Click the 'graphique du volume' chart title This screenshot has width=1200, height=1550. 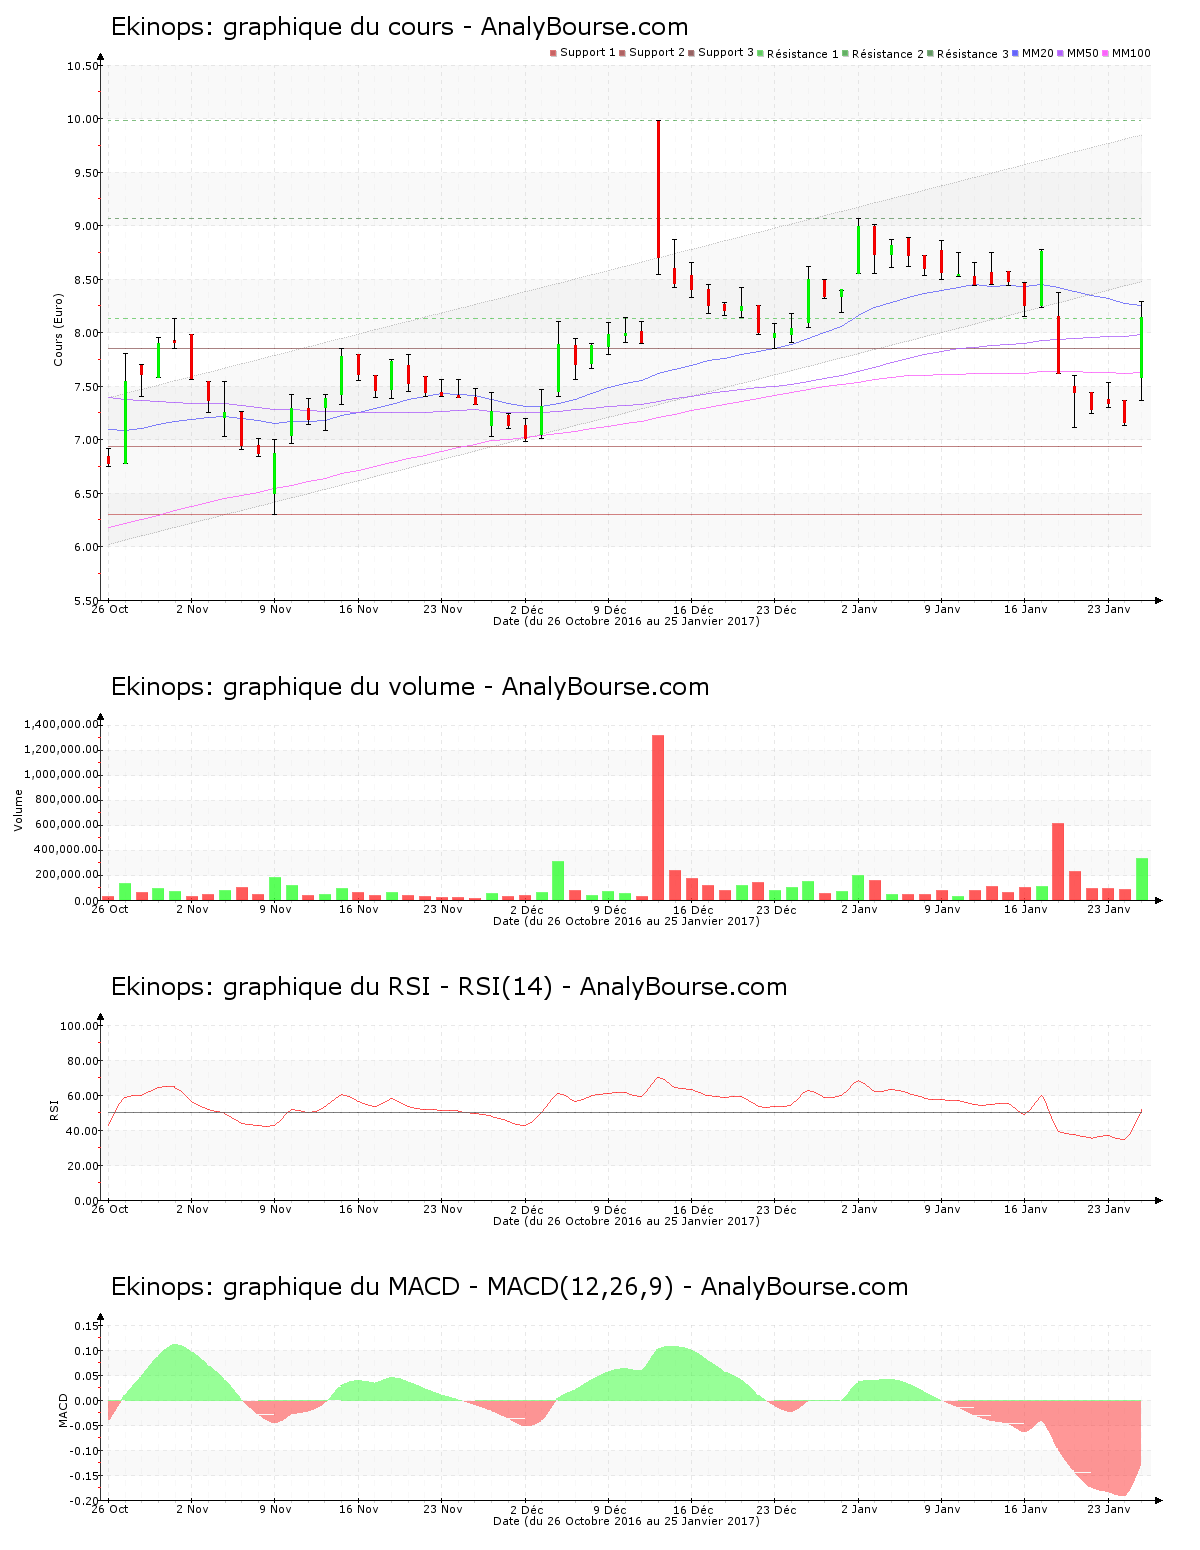pyautogui.click(x=410, y=687)
